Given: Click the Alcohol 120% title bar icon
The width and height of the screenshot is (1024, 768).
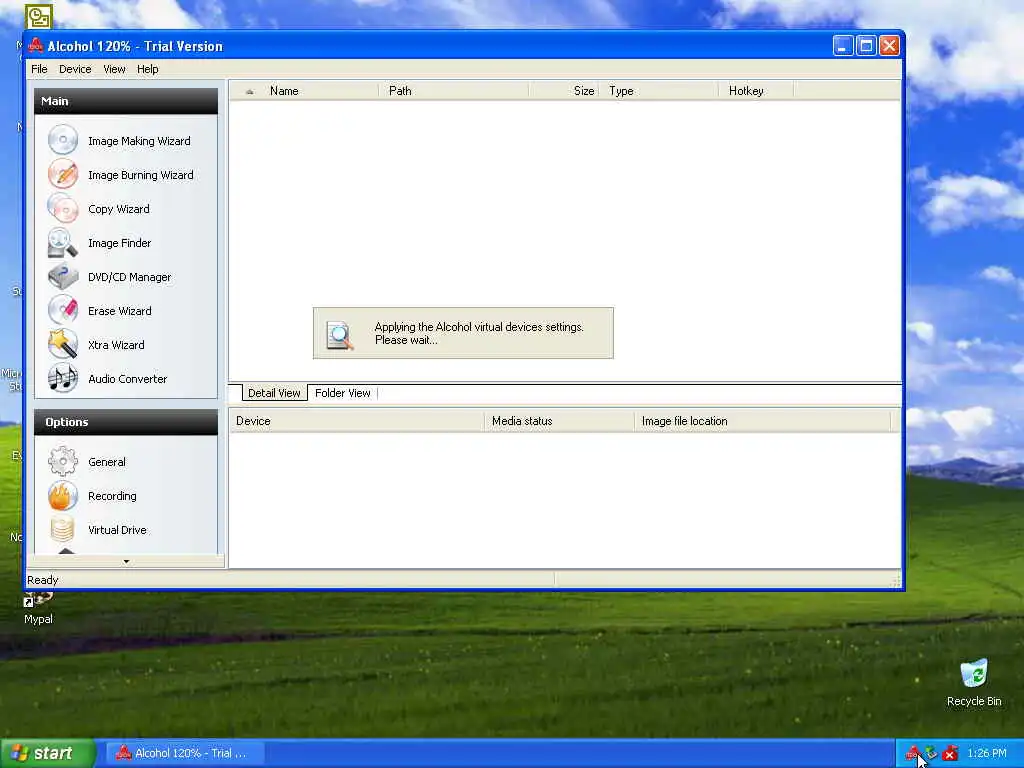Looking at the screenshot, I should point(35,46).
